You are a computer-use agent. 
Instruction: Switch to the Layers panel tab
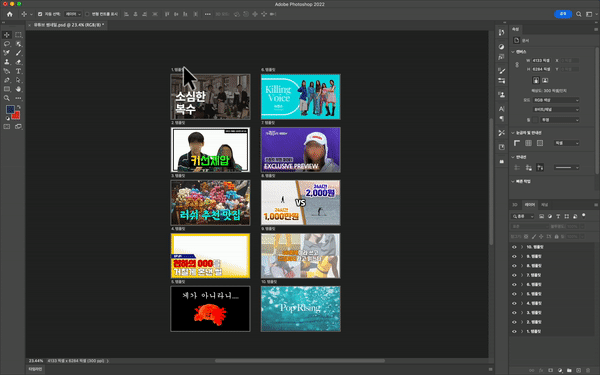coord(530,205)
